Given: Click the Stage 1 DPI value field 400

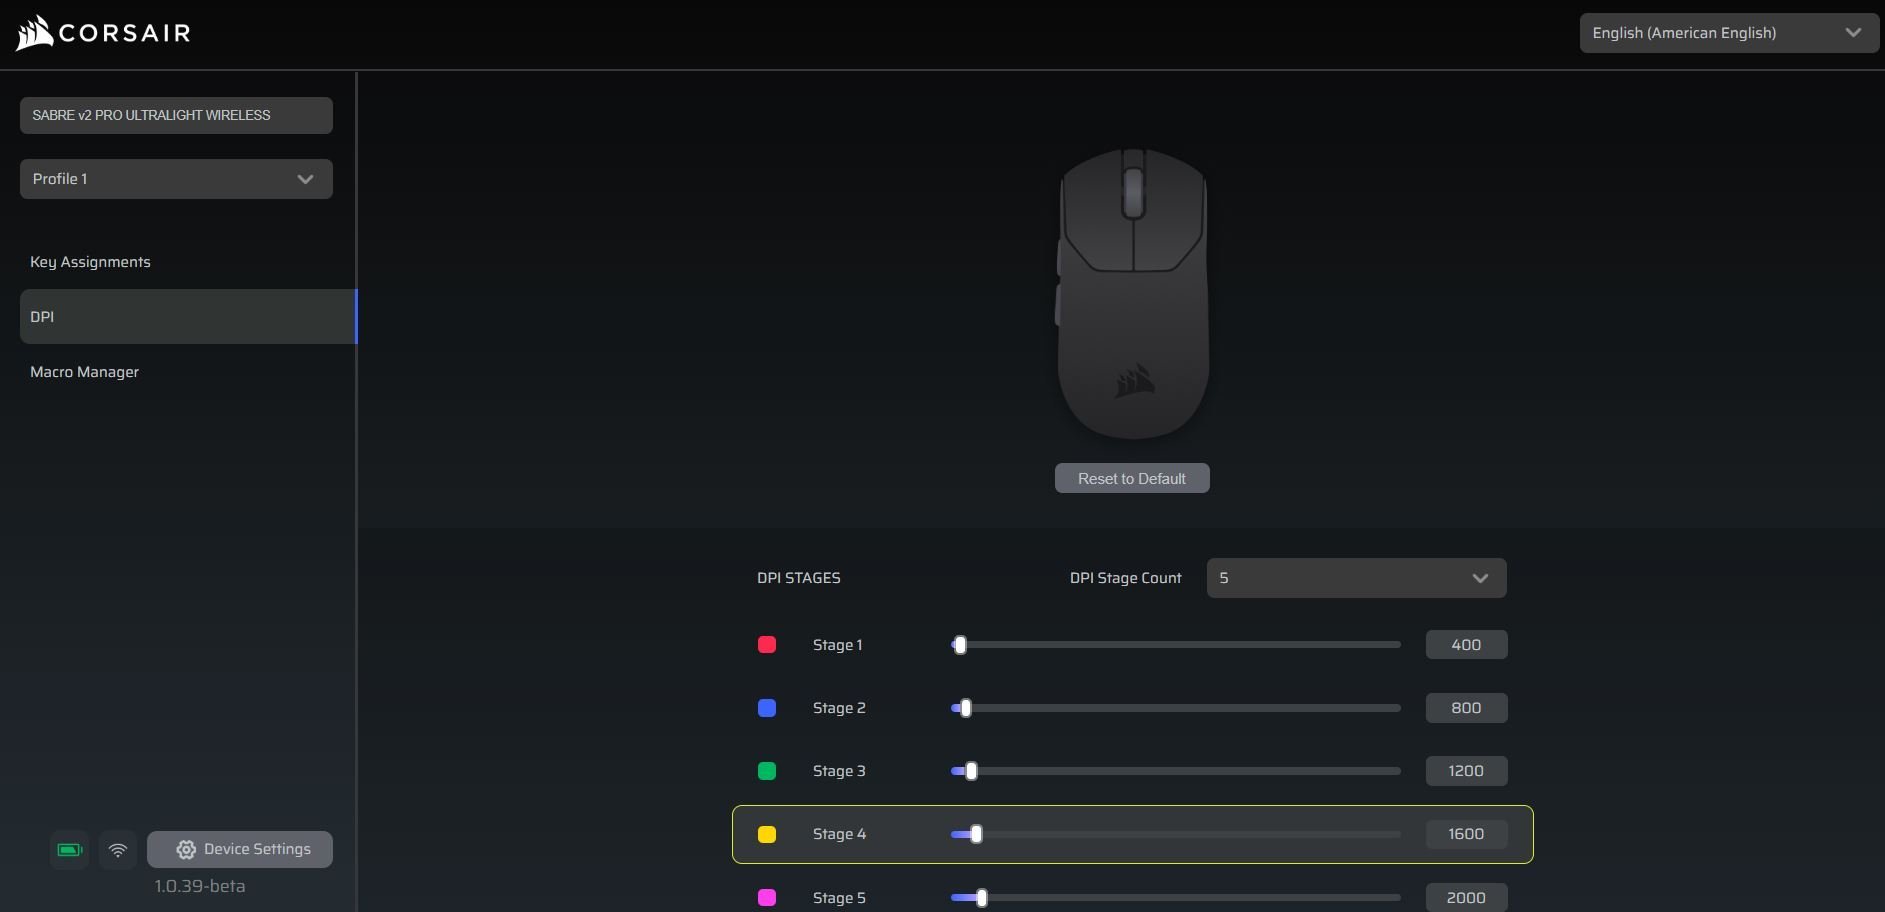Looking at the screenshot, I should pyautogui.click(x=1466, y=645).
